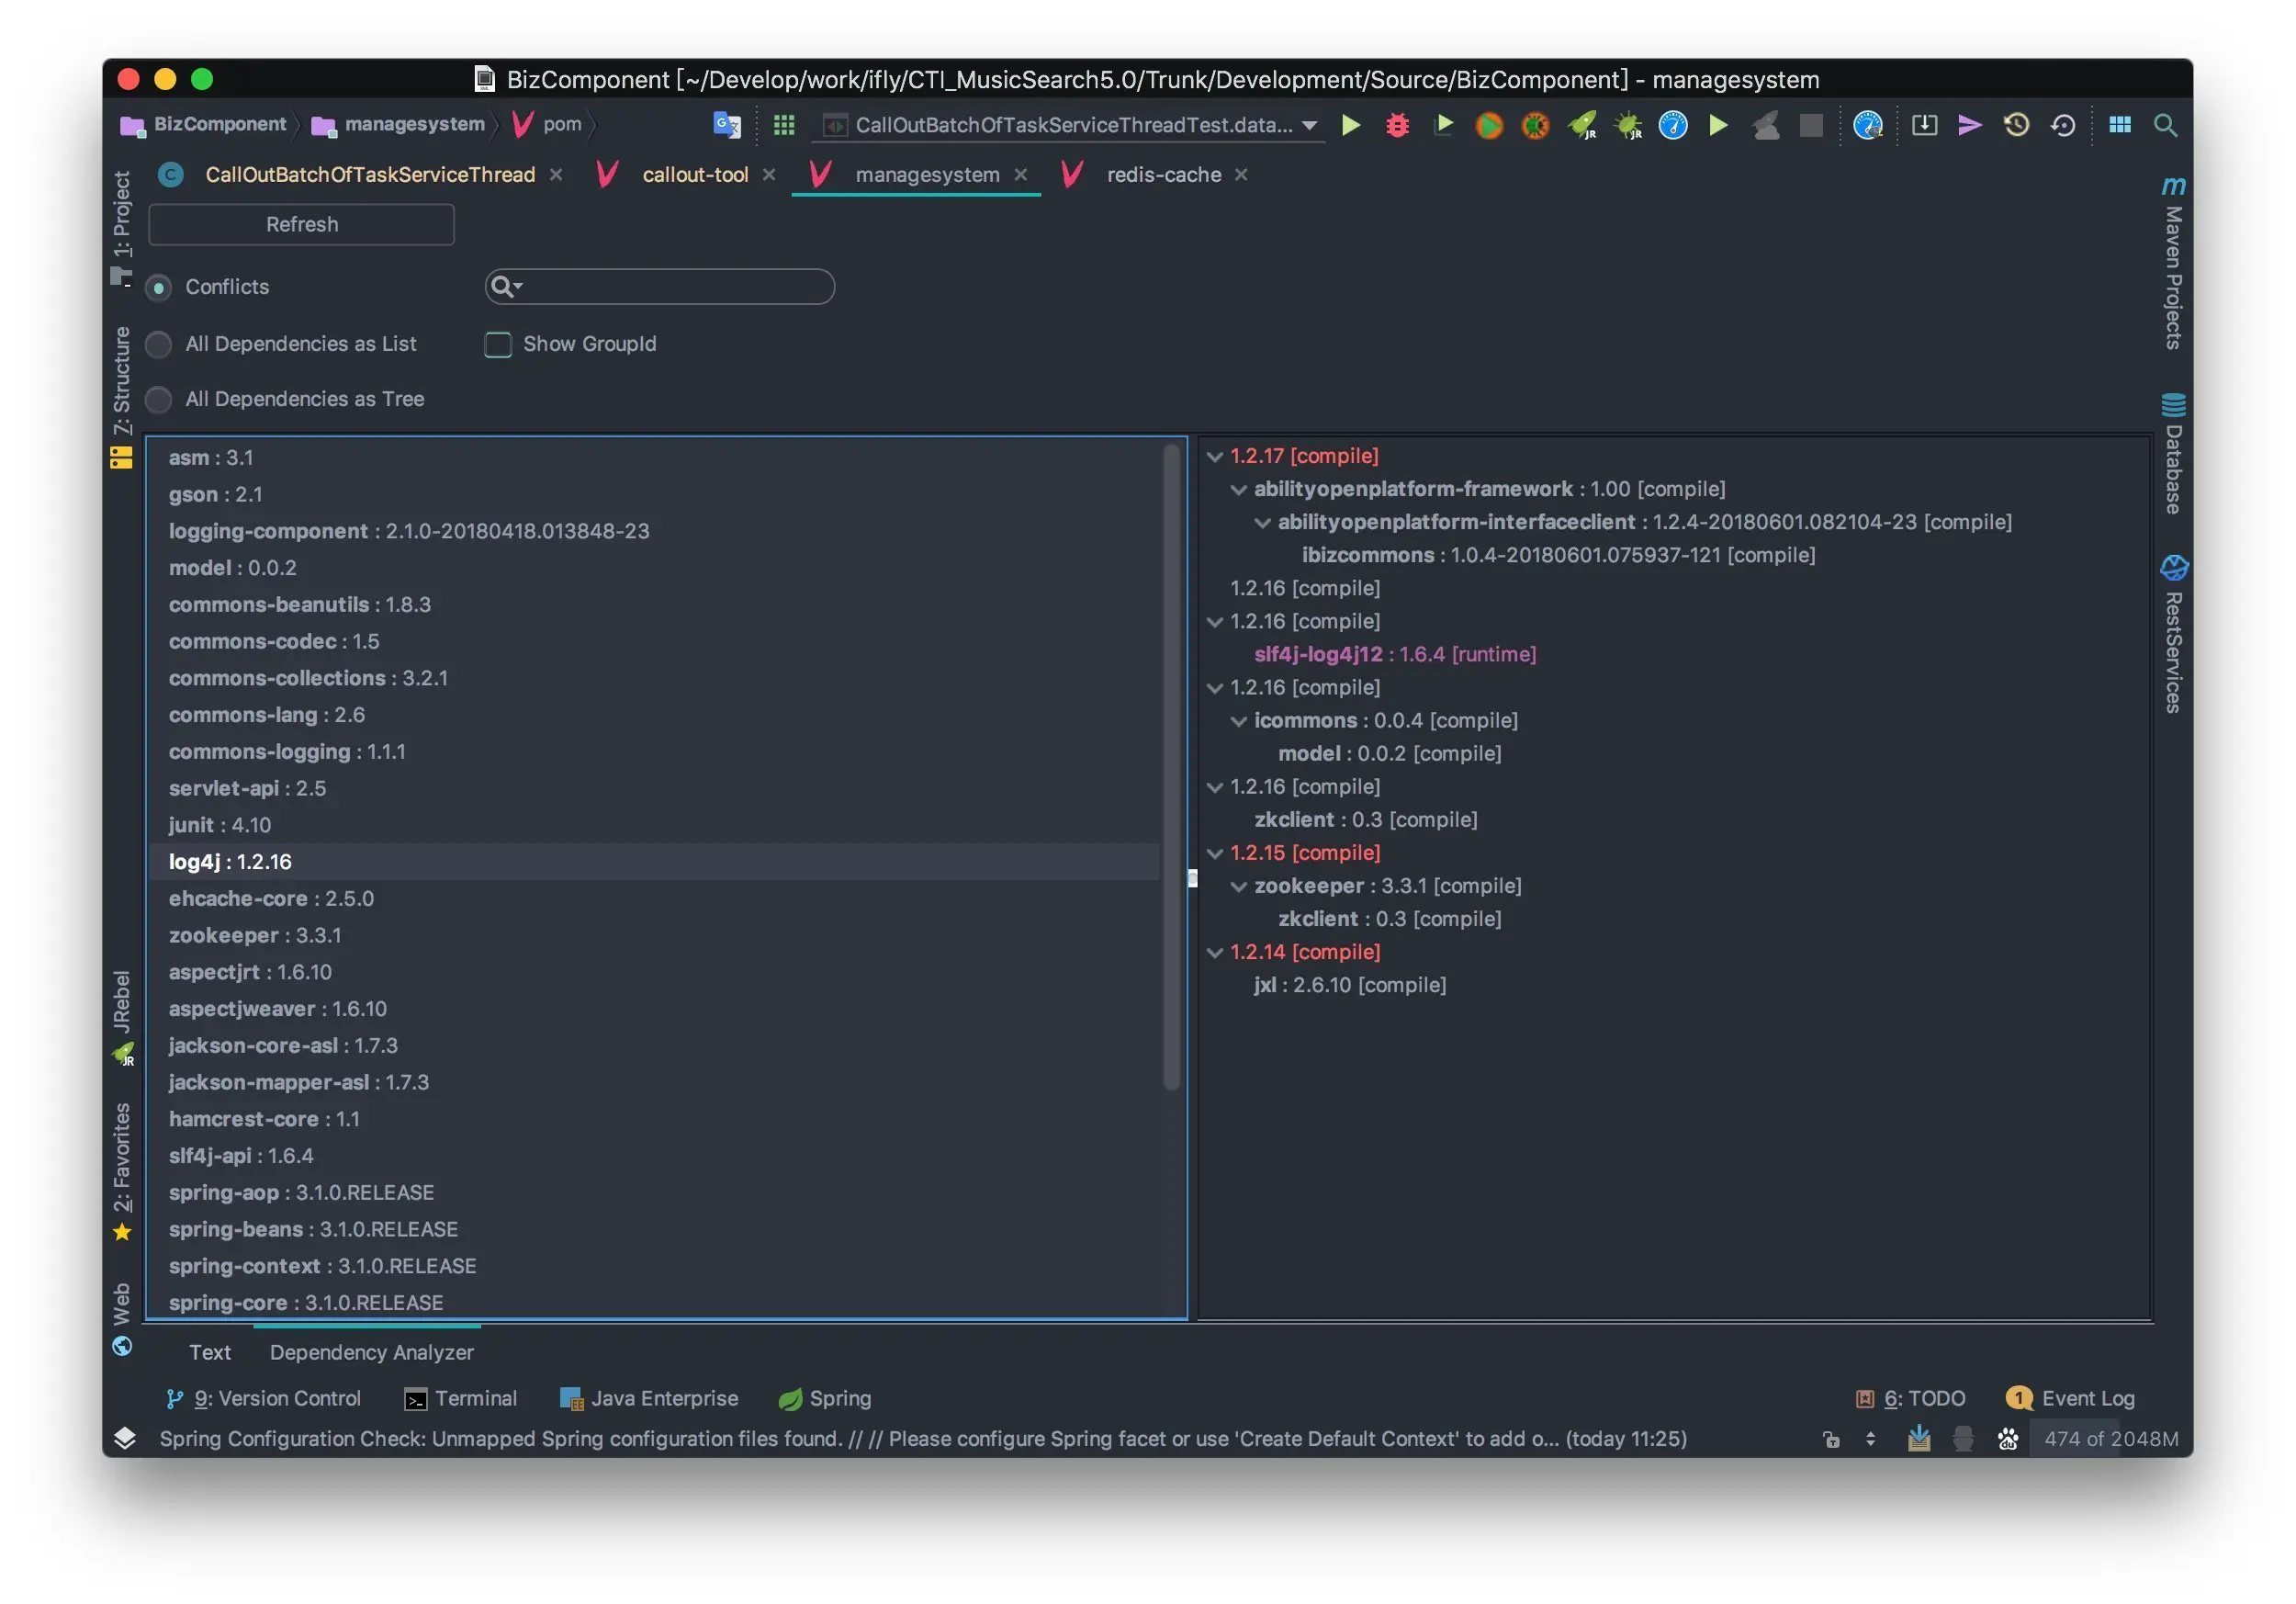This screenshot has width=2296, height=1604.
Task: Click the red Debug bug icon
Action: click(1397, 125)
